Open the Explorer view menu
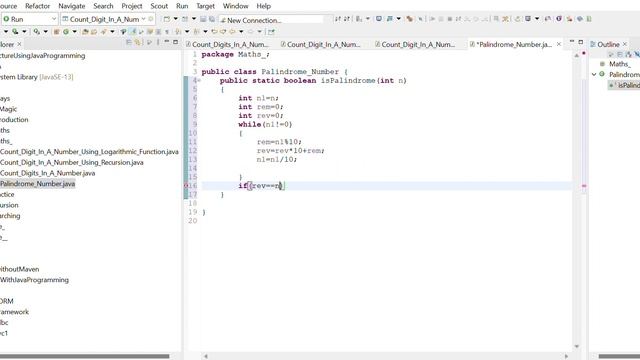This screenshot has height=360, width=640. tap(158, 42)
